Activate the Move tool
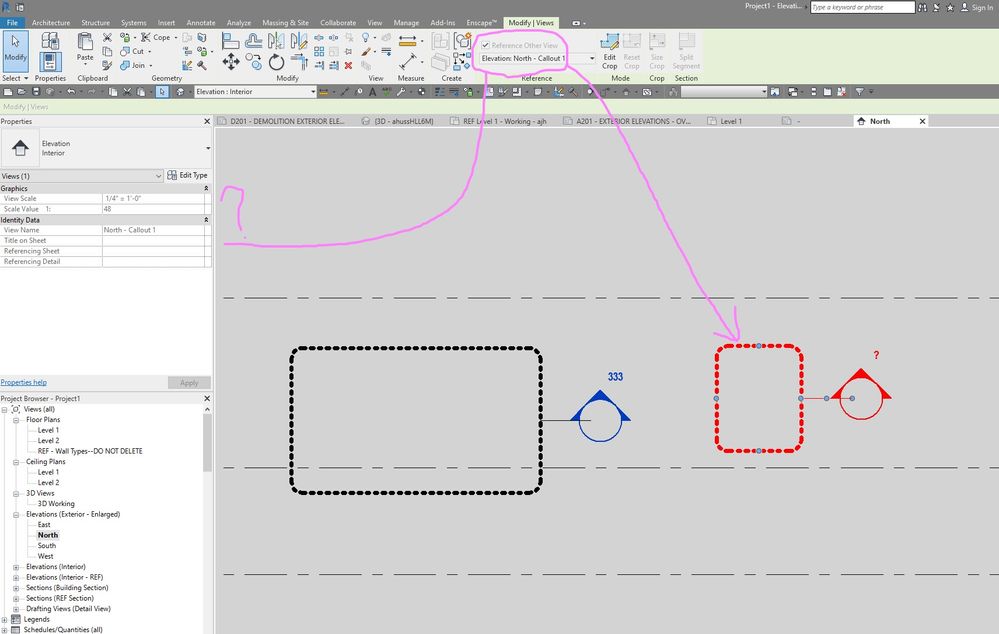 (x=231, y=62)
